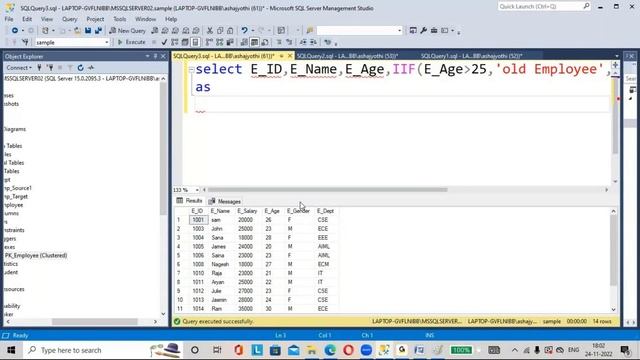Click the Database Engine Query icon
640x360 pixels.
(155, 31)
